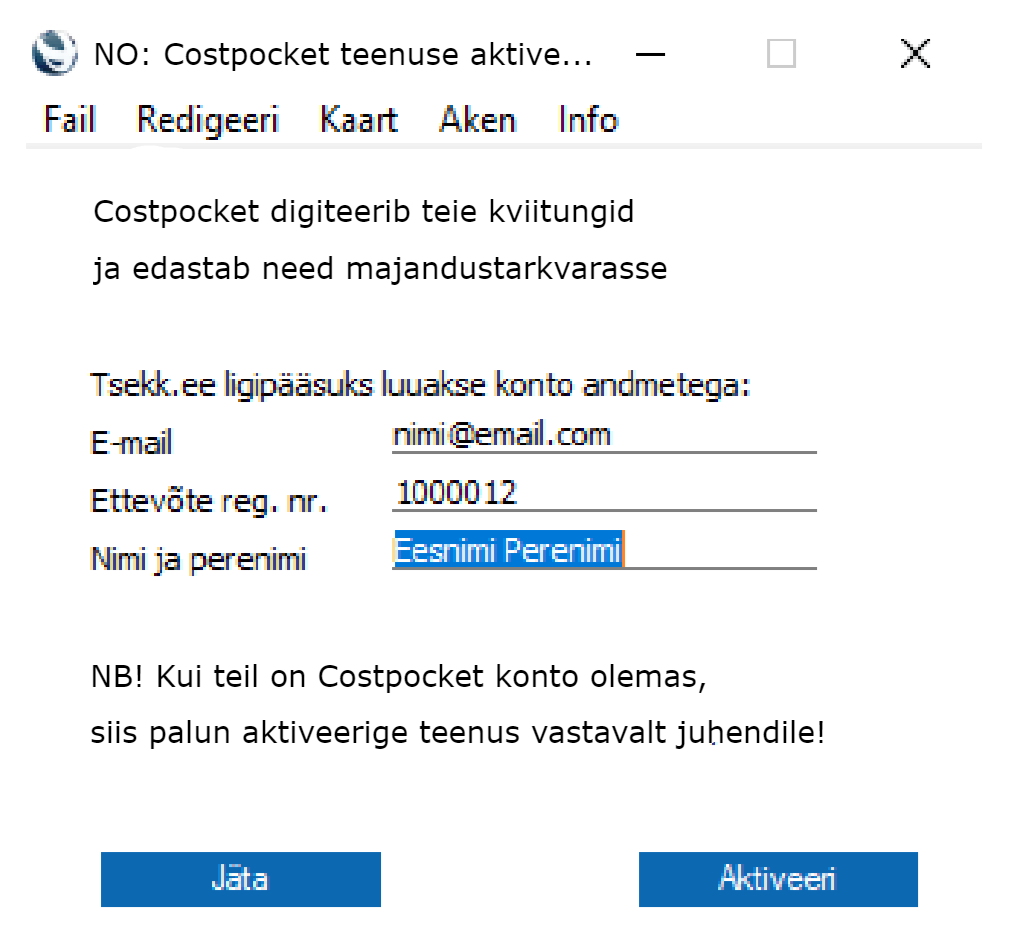Click the Ettevõte reg. nr. label
1015x935 pixels.
pos(209,502)
